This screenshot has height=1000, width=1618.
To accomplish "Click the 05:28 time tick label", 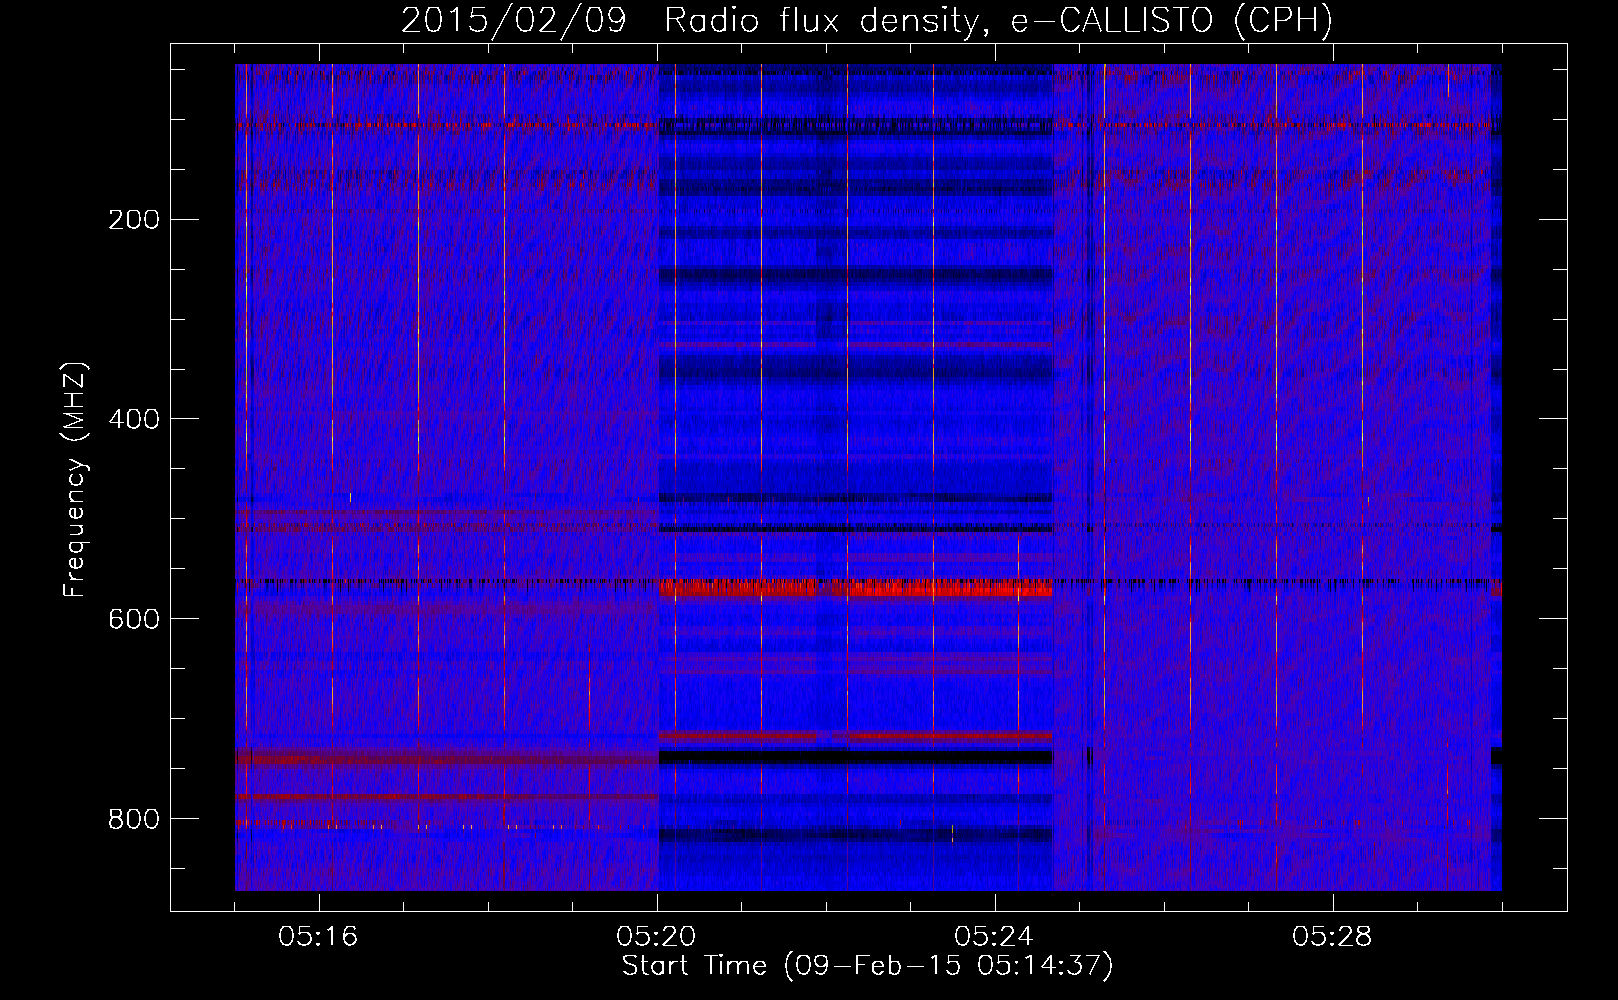I will pyautogui.click(x=1332, y=937).
